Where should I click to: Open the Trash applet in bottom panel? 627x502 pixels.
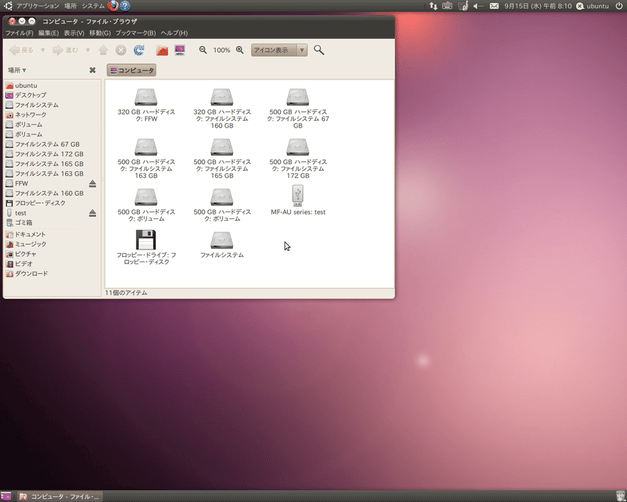(x=621, y=496)
